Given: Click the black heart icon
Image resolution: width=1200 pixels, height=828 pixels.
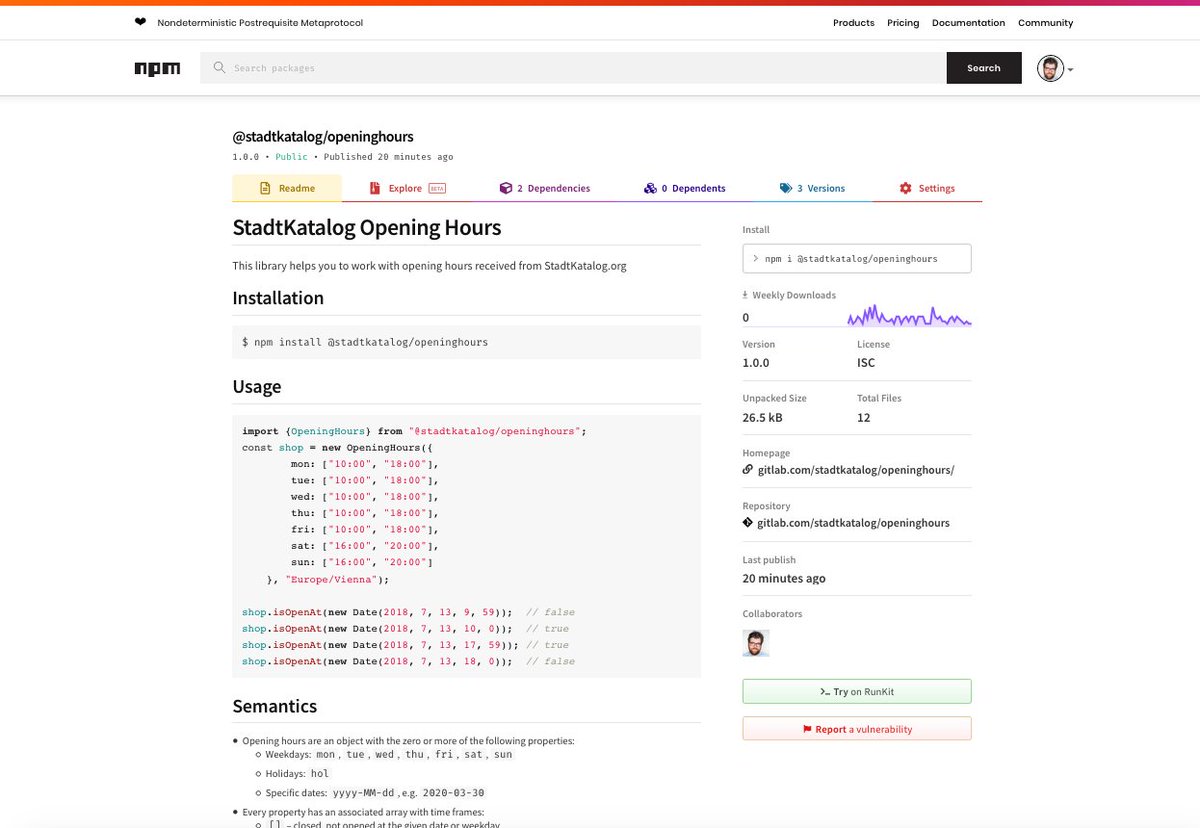Looking at the screenshot, I should coord(140,22).
